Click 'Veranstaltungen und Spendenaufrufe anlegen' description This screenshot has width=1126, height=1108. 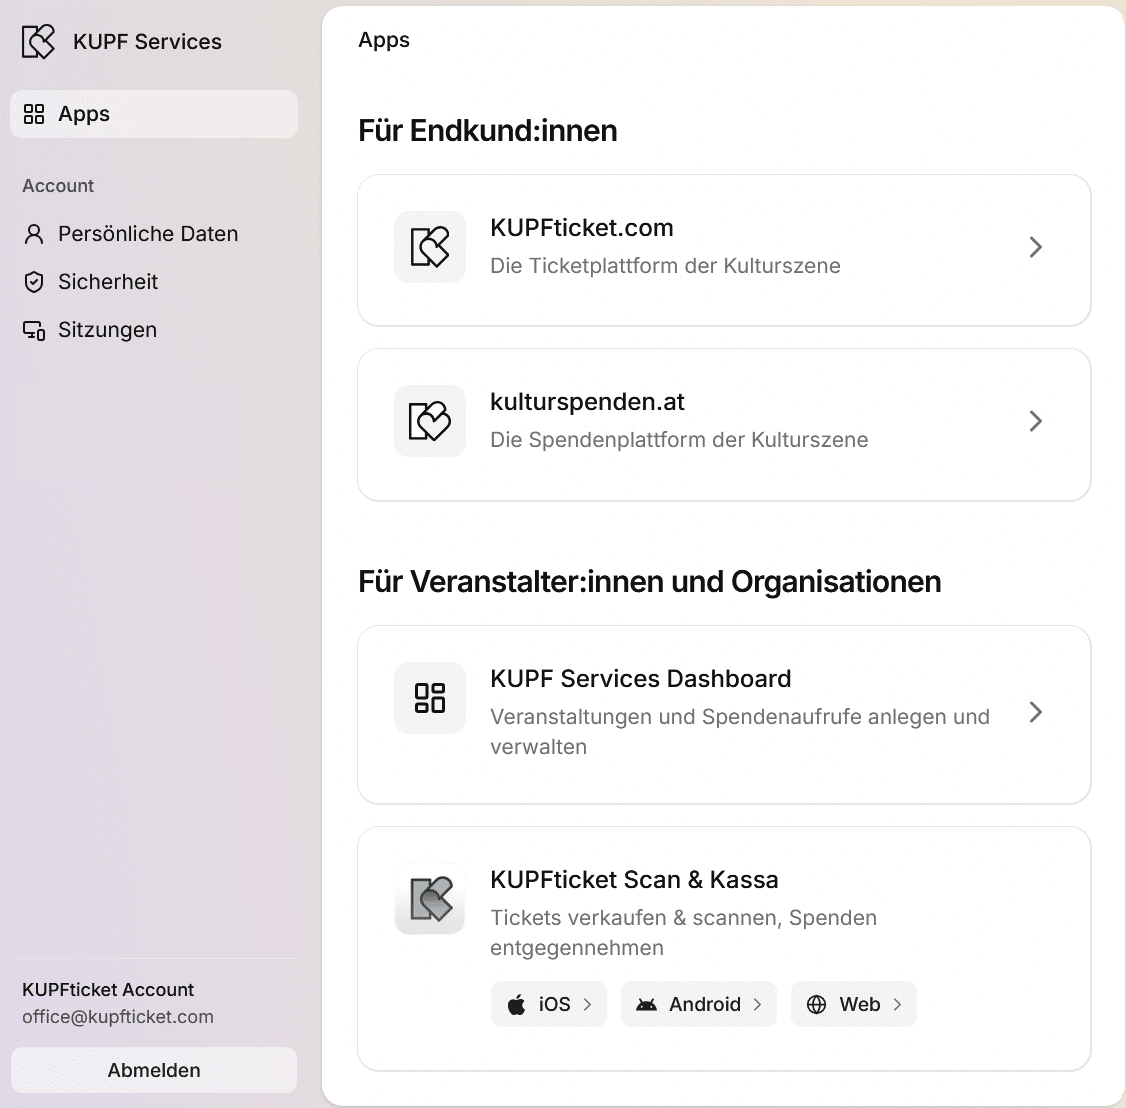[740, 732]
